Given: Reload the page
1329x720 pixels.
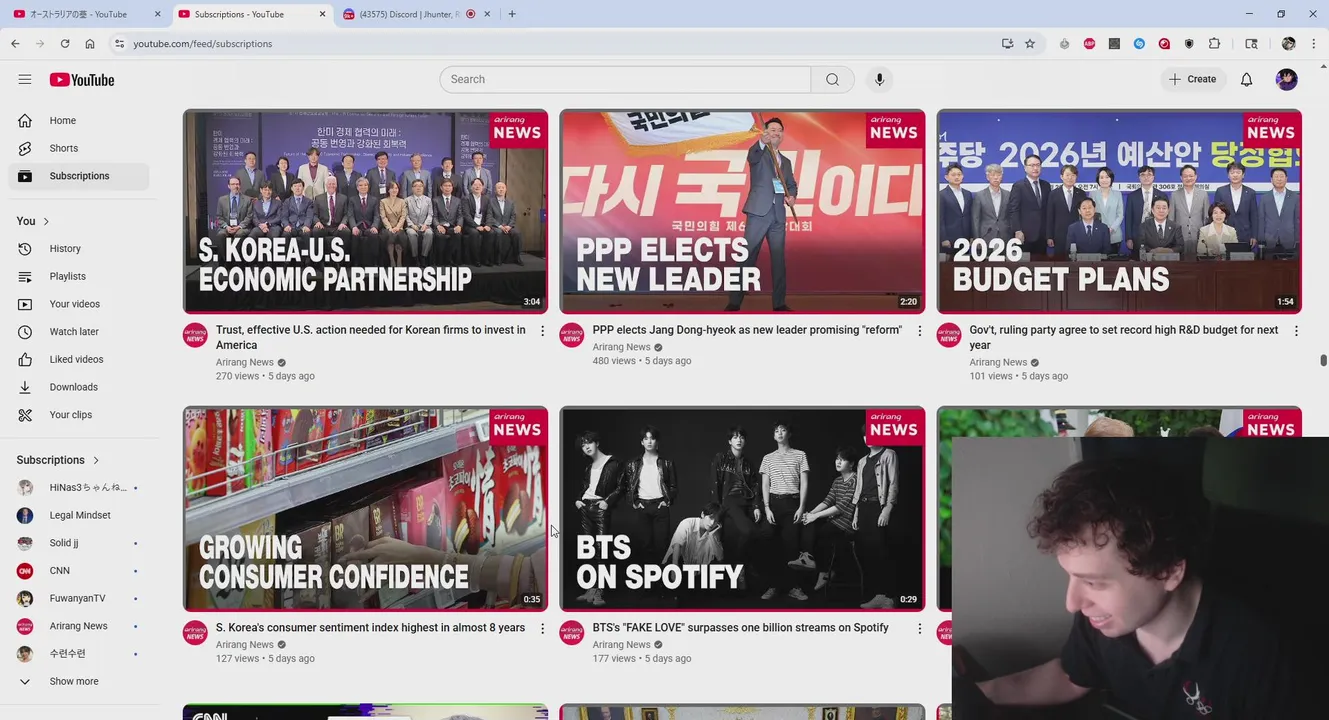Looking at the screenshot, I should point(65,44).
